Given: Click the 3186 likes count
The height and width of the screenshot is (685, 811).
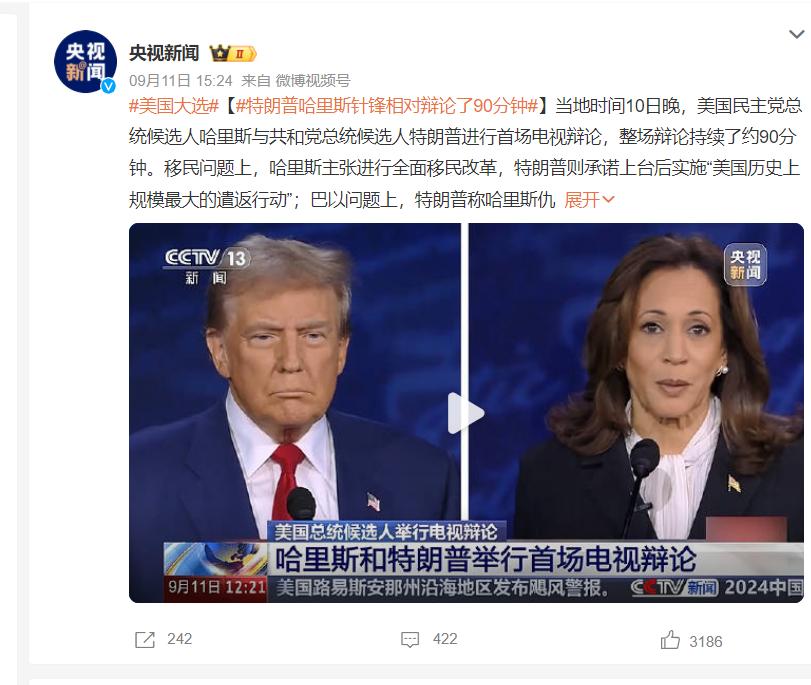Looking at the screenshot, I should (x=705, y=642).
